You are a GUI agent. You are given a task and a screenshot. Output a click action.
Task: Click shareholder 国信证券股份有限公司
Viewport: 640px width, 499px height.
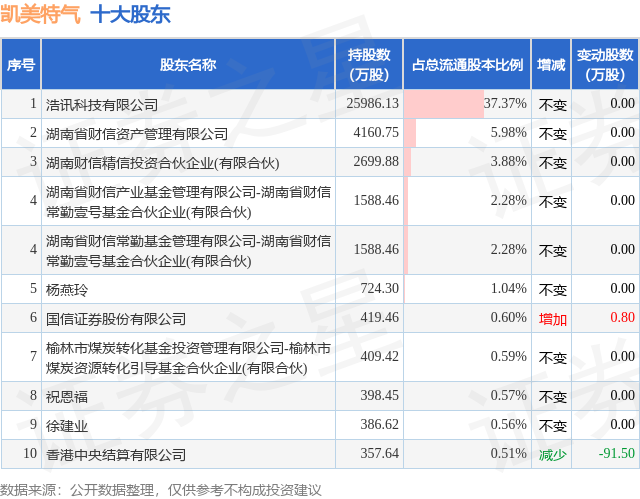click(x=116, y=319)
